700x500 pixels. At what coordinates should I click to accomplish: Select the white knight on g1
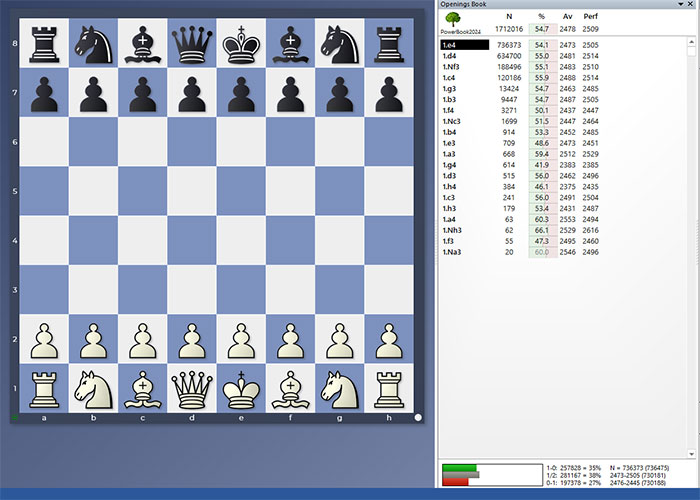[340, 390]
